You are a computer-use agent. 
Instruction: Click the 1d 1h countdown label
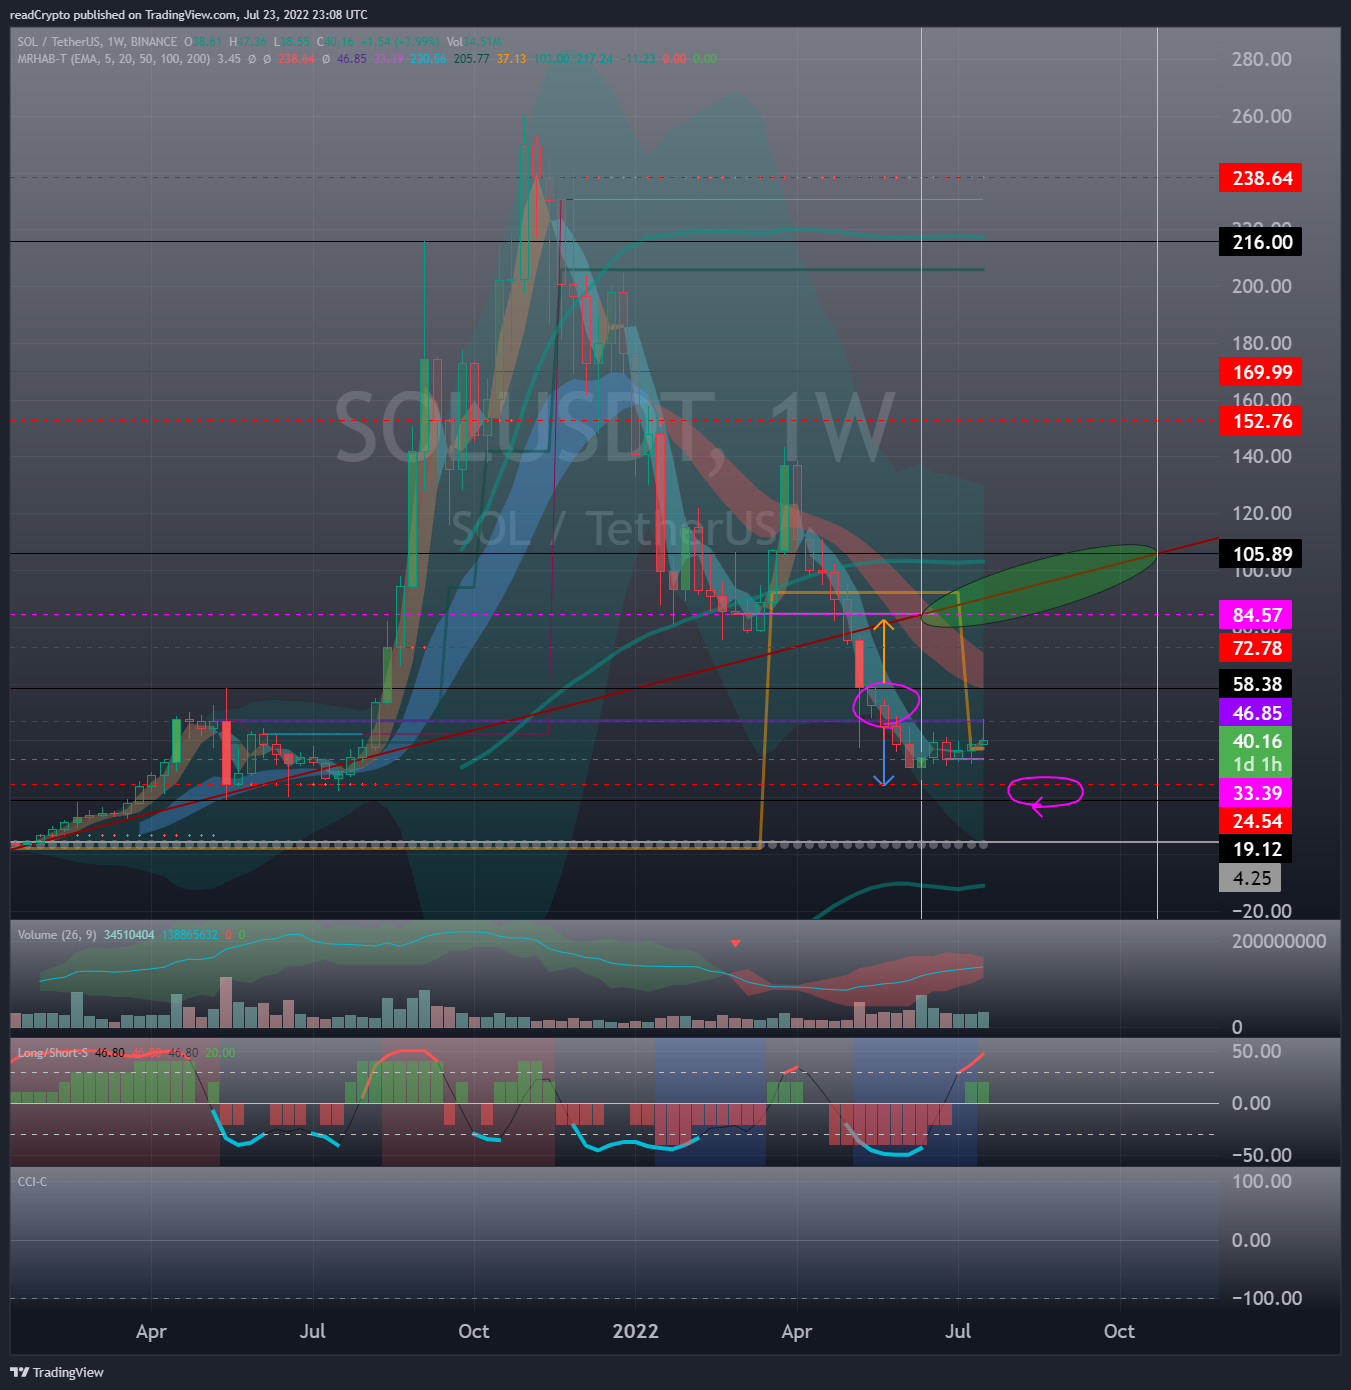click(x=1255, y=764)
